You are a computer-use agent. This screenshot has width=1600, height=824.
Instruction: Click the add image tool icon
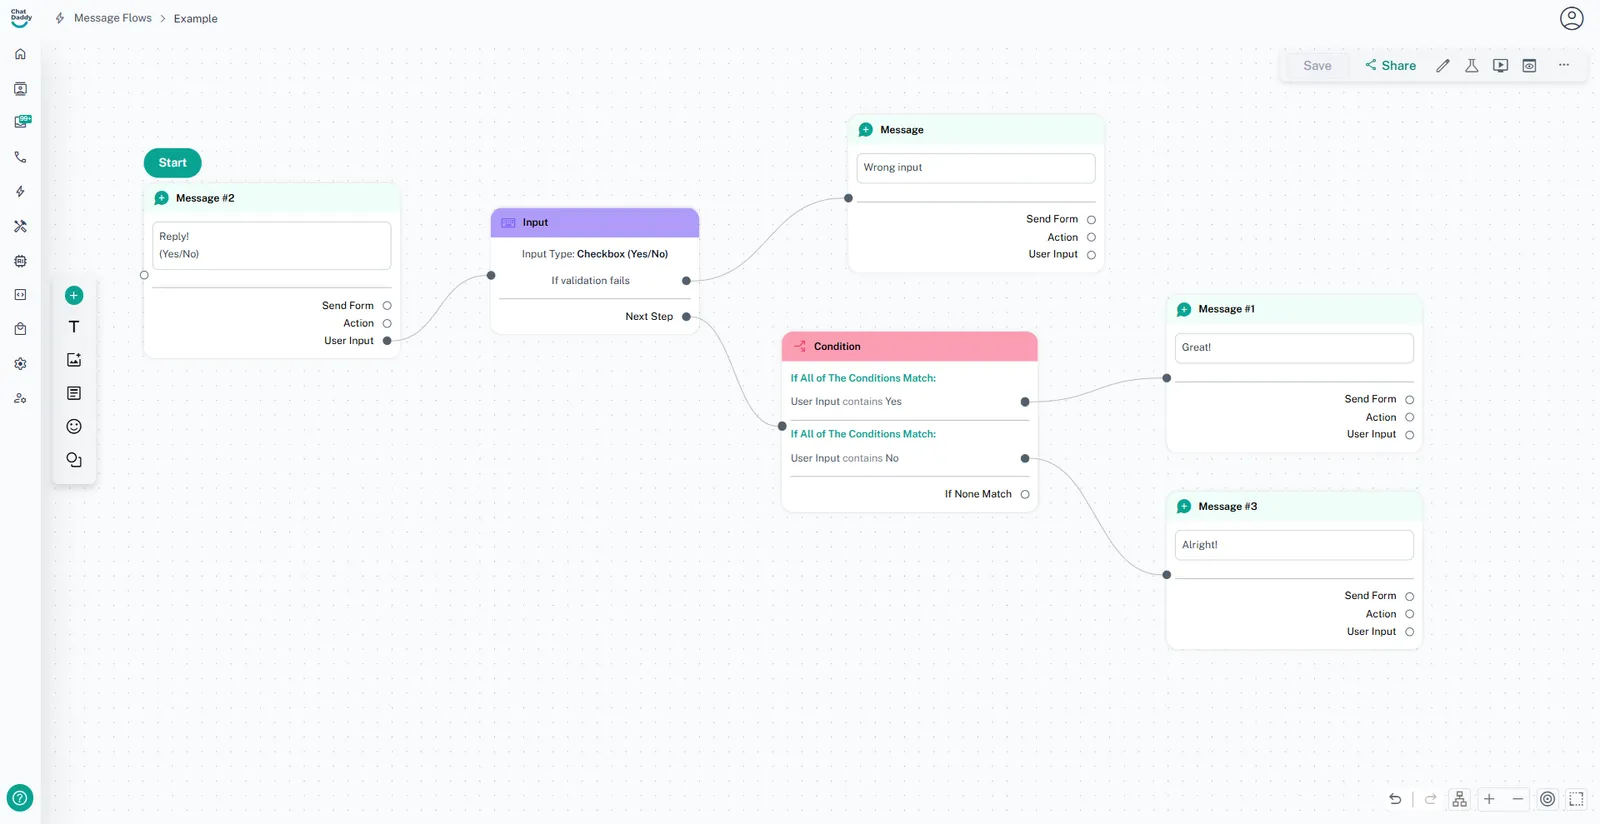(x=74, y=360)
